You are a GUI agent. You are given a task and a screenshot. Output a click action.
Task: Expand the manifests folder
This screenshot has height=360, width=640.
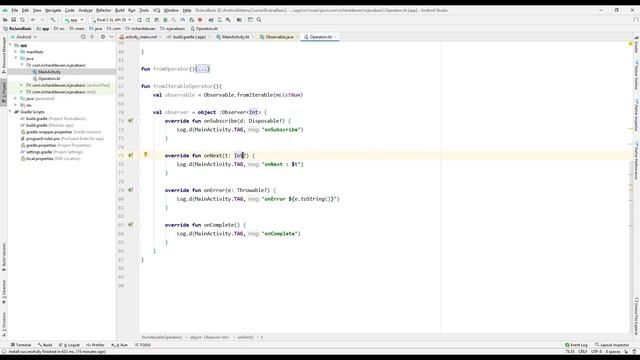click(16, 52)
